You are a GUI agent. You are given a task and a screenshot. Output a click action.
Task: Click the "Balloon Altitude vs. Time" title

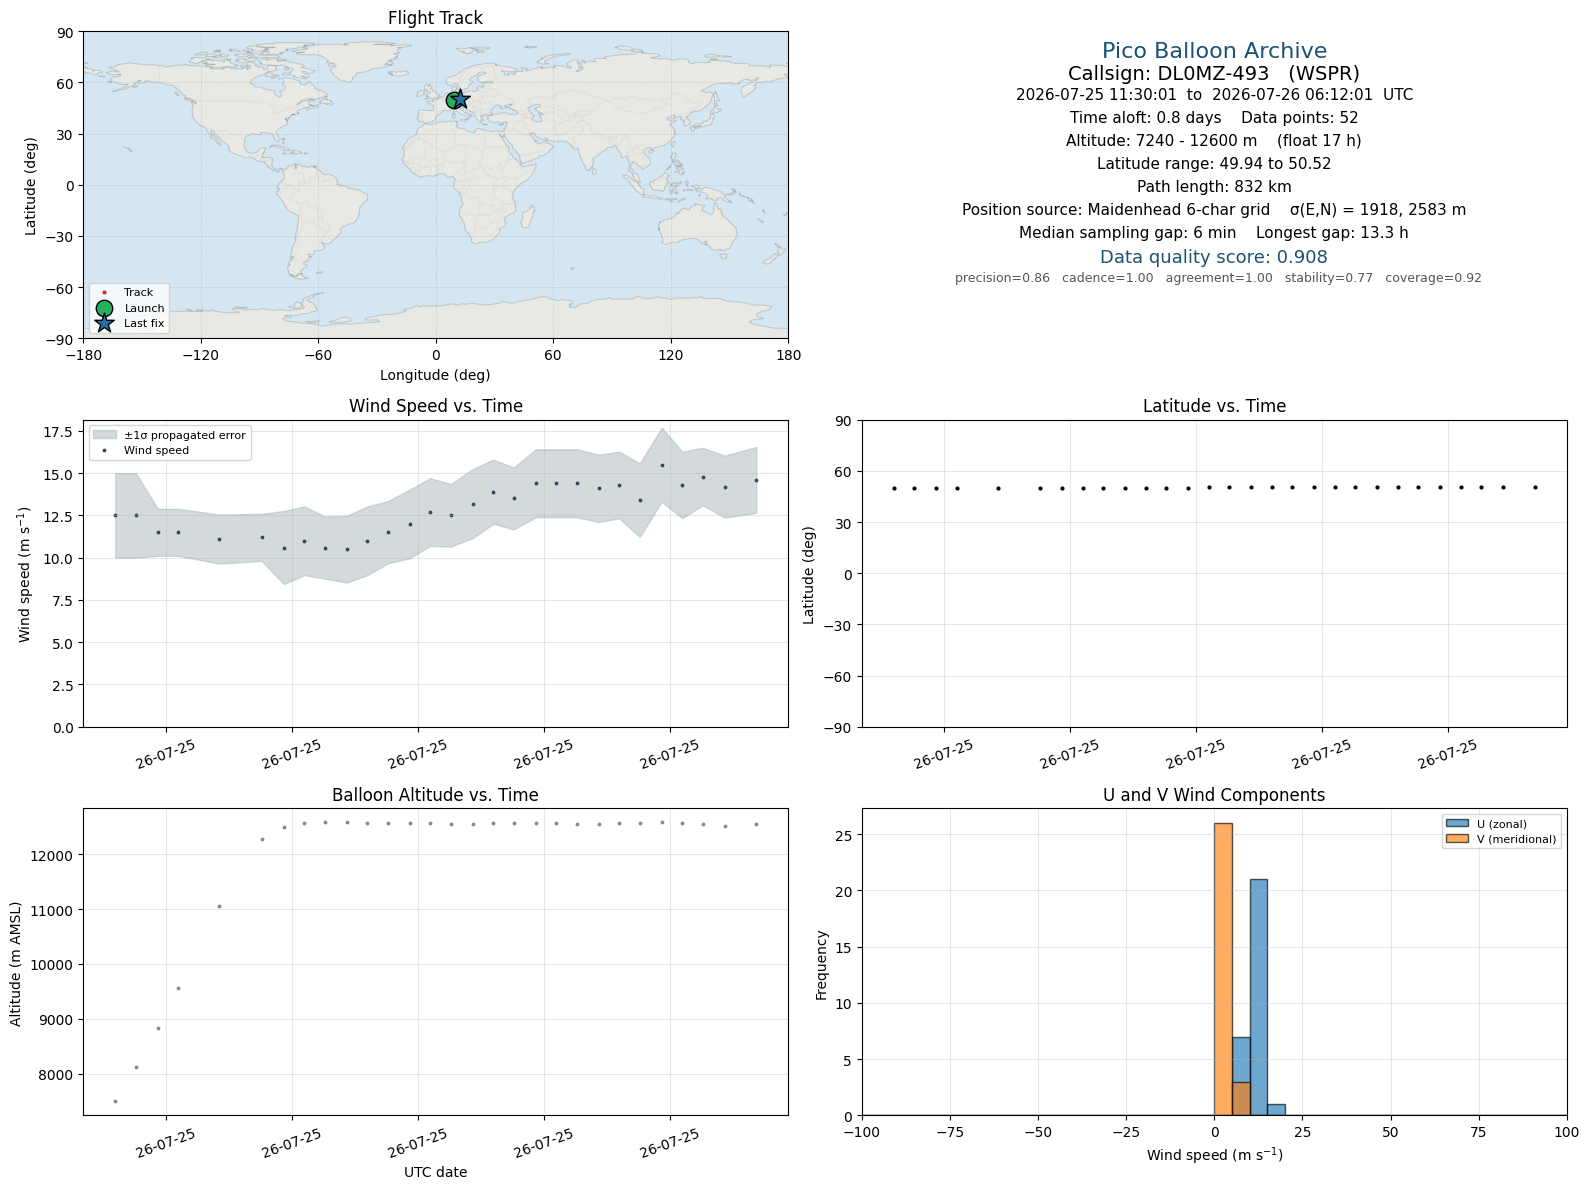pyautogui.click(x=435, y=795)
